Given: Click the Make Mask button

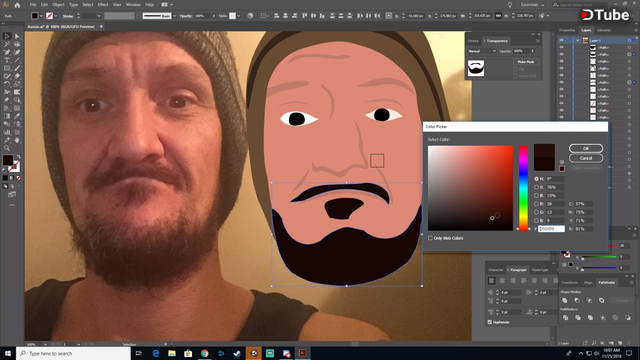Looking at the screenshot, I should [526, 62].
